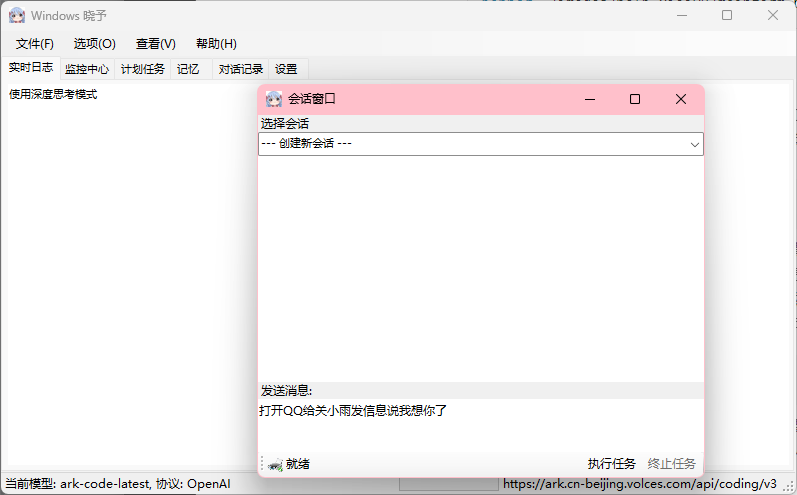Open the 选项(O) menu

coord(94,44)
